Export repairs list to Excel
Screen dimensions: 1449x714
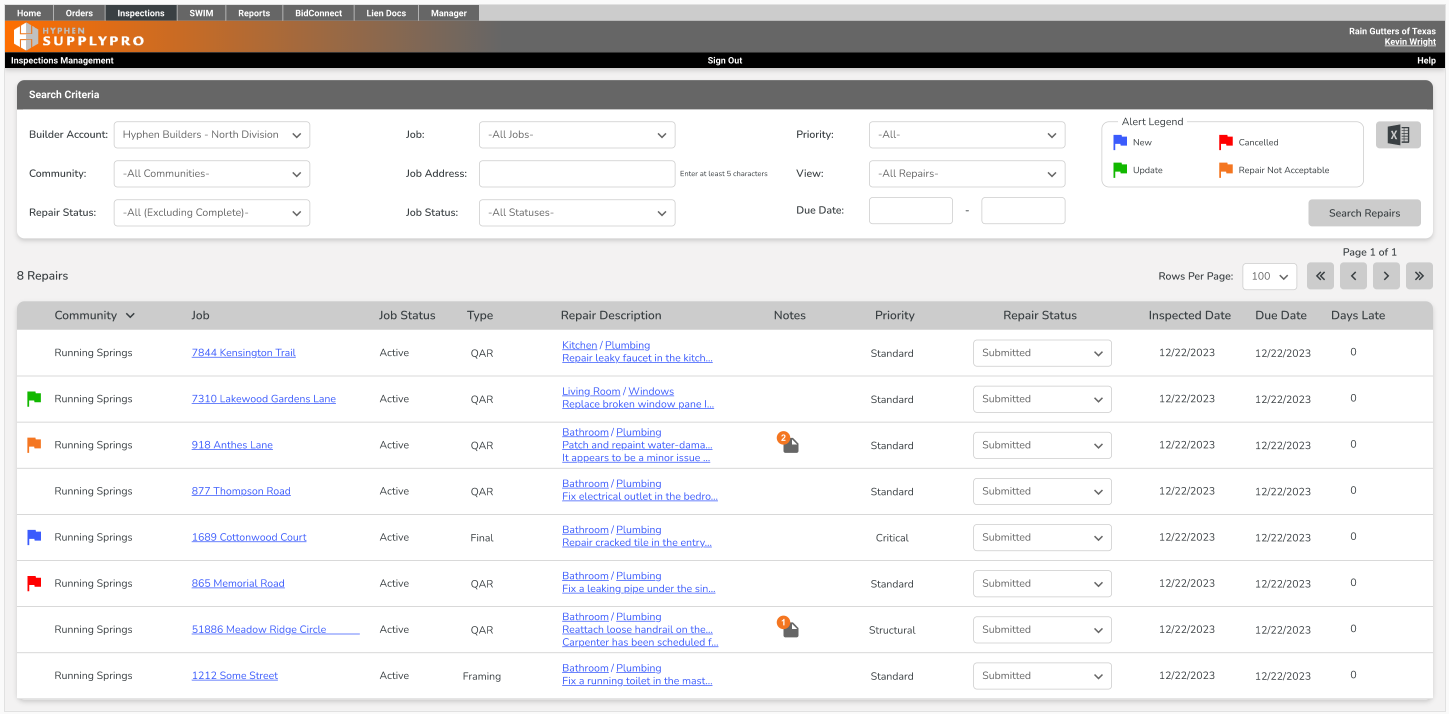1397,134
